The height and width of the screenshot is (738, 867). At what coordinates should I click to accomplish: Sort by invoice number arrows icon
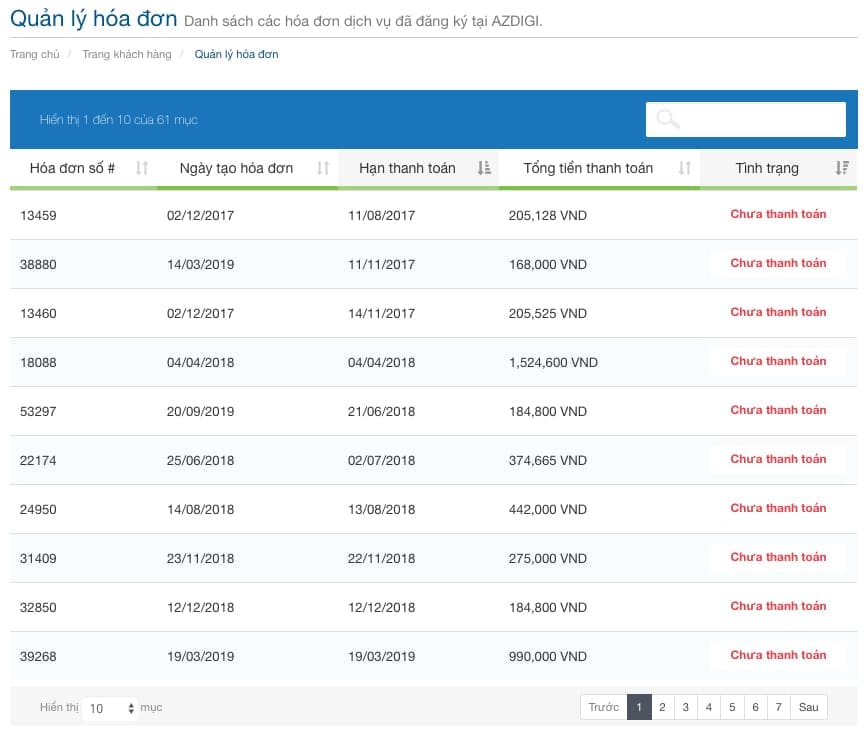[142, 168]
